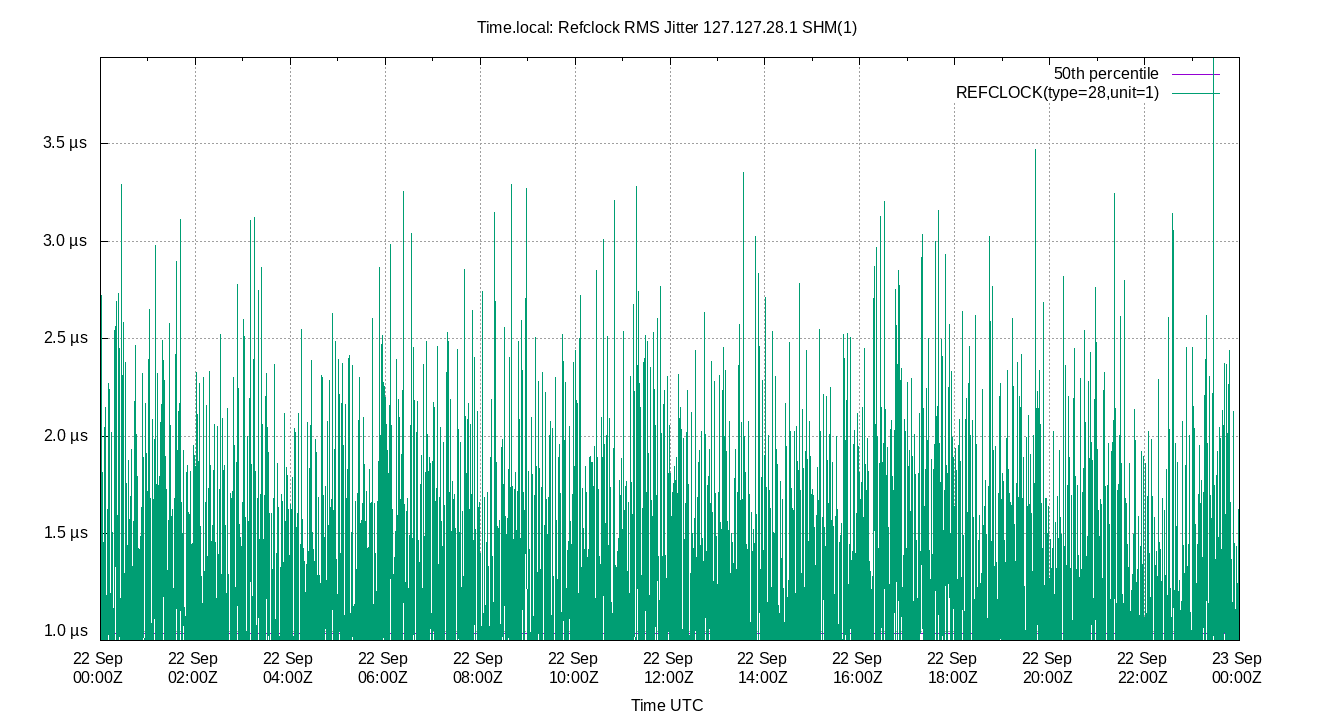
Task: Click the '22 Sep 14:00Z' x-axis label
Action: (763, 668)
